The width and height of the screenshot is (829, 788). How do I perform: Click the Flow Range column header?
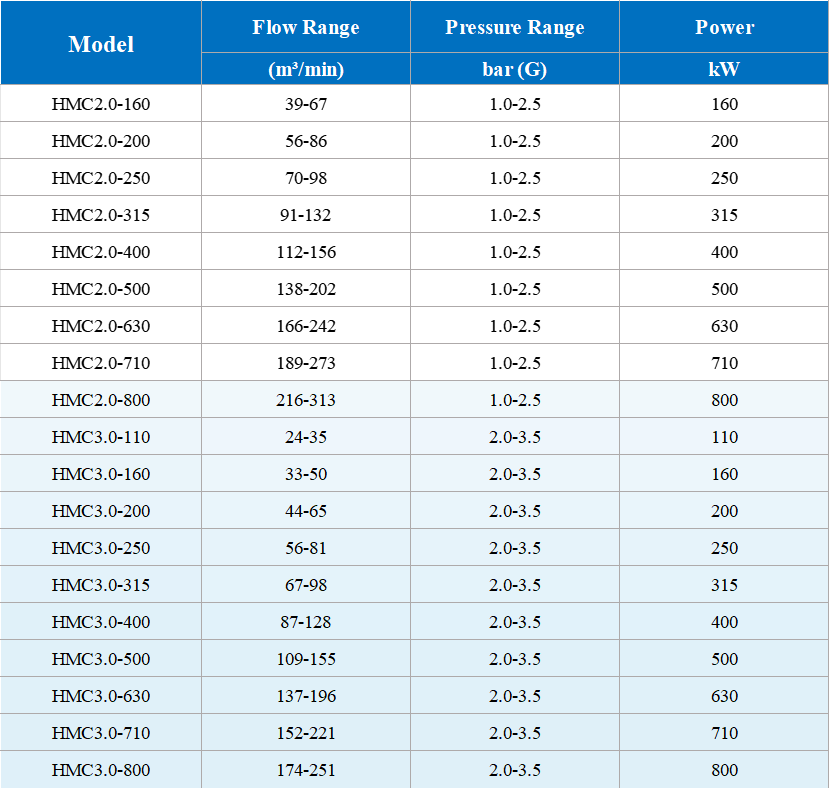click(306, 27)
